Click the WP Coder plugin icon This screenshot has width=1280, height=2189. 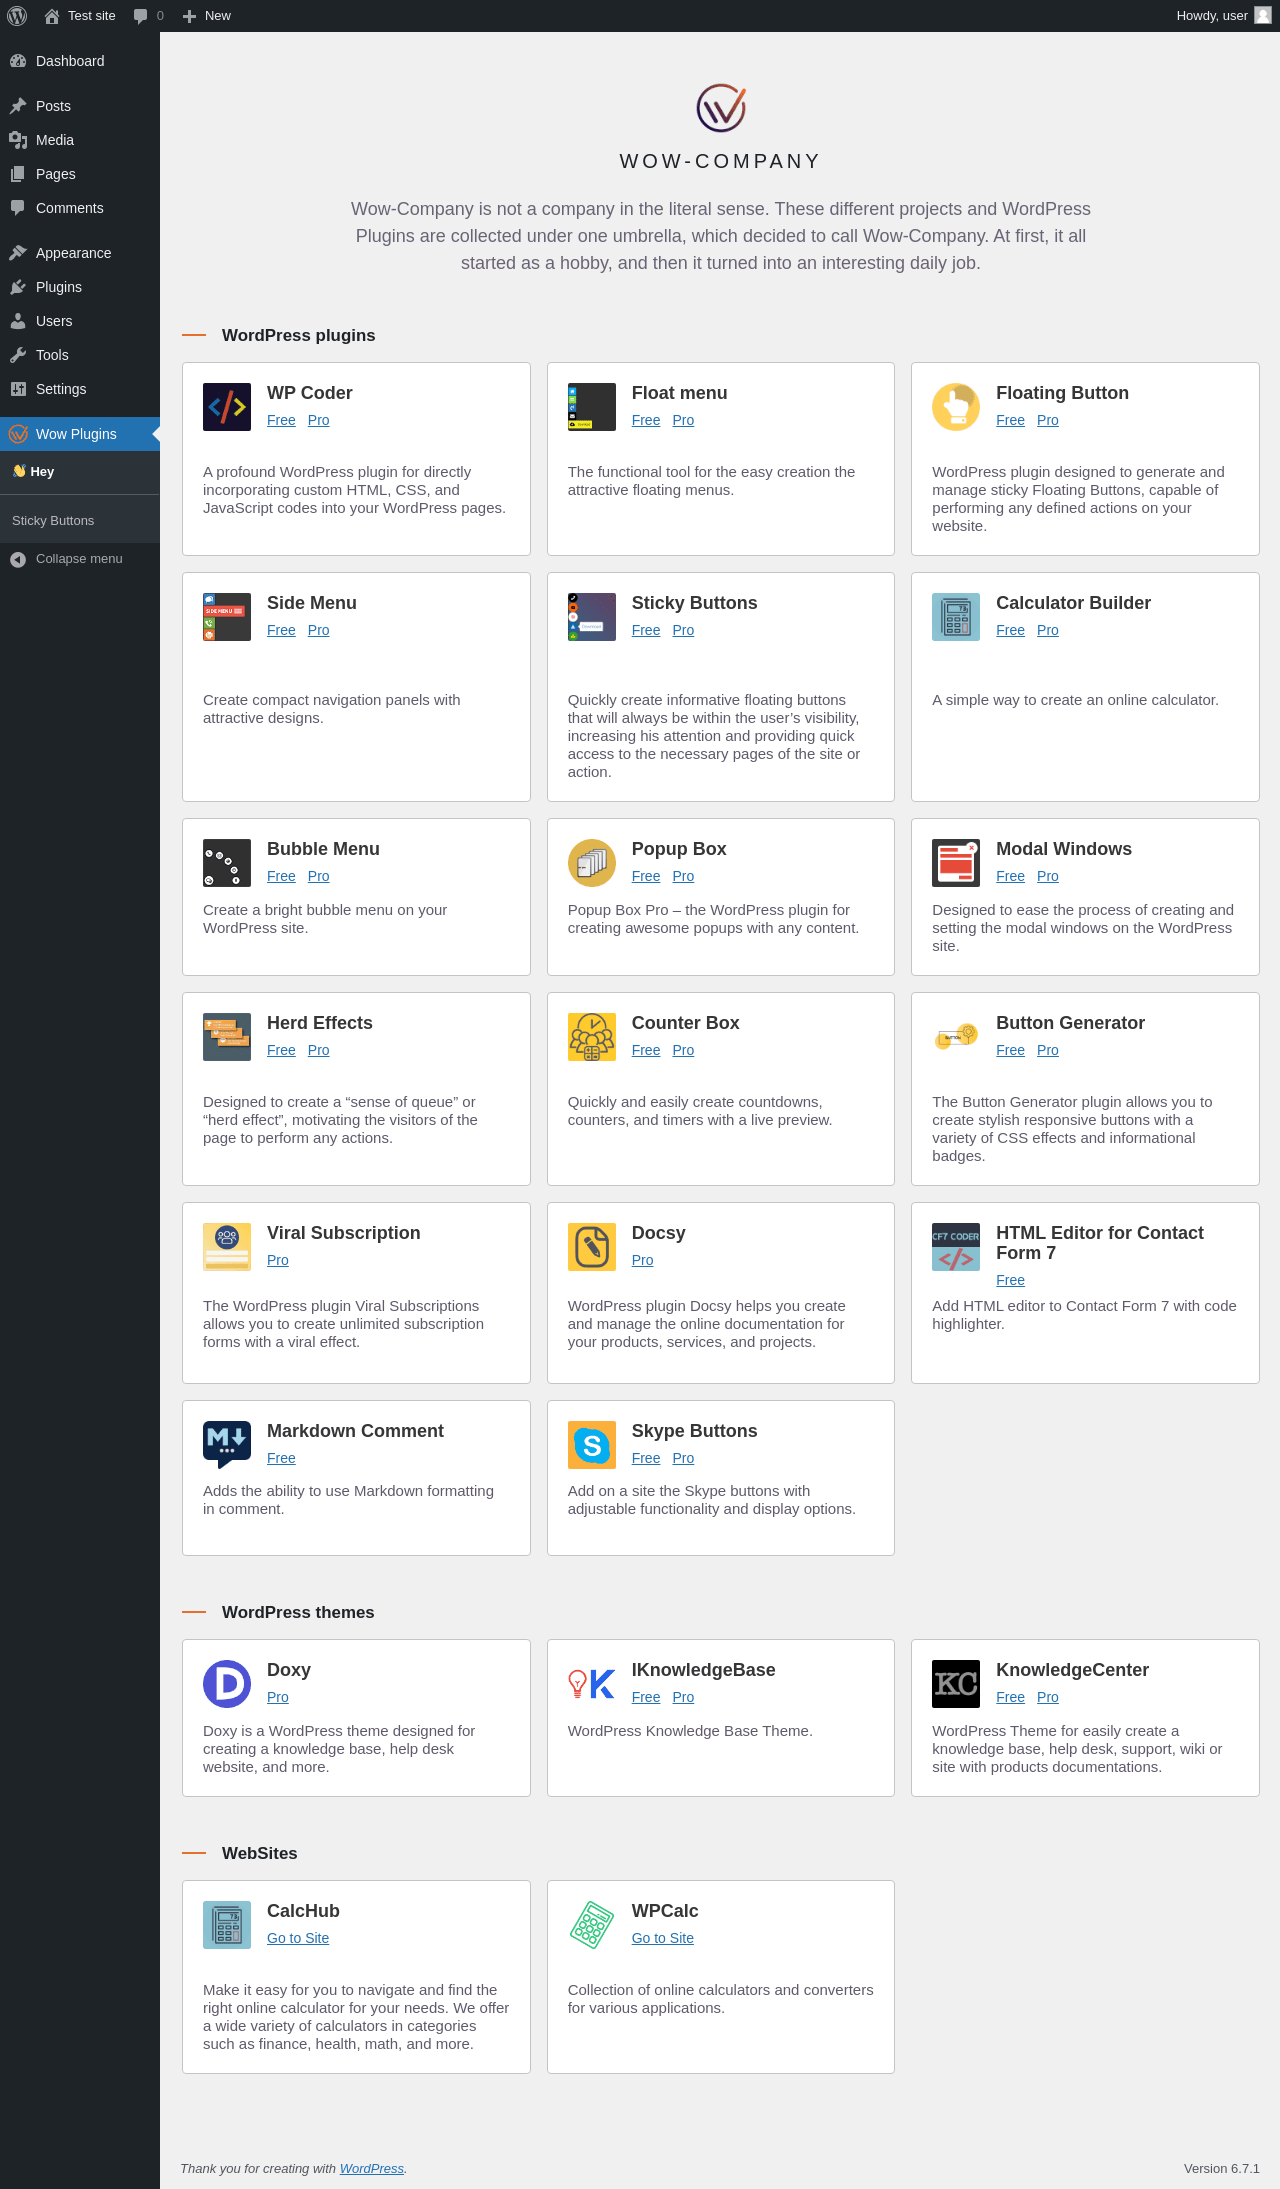pos(227,407)
